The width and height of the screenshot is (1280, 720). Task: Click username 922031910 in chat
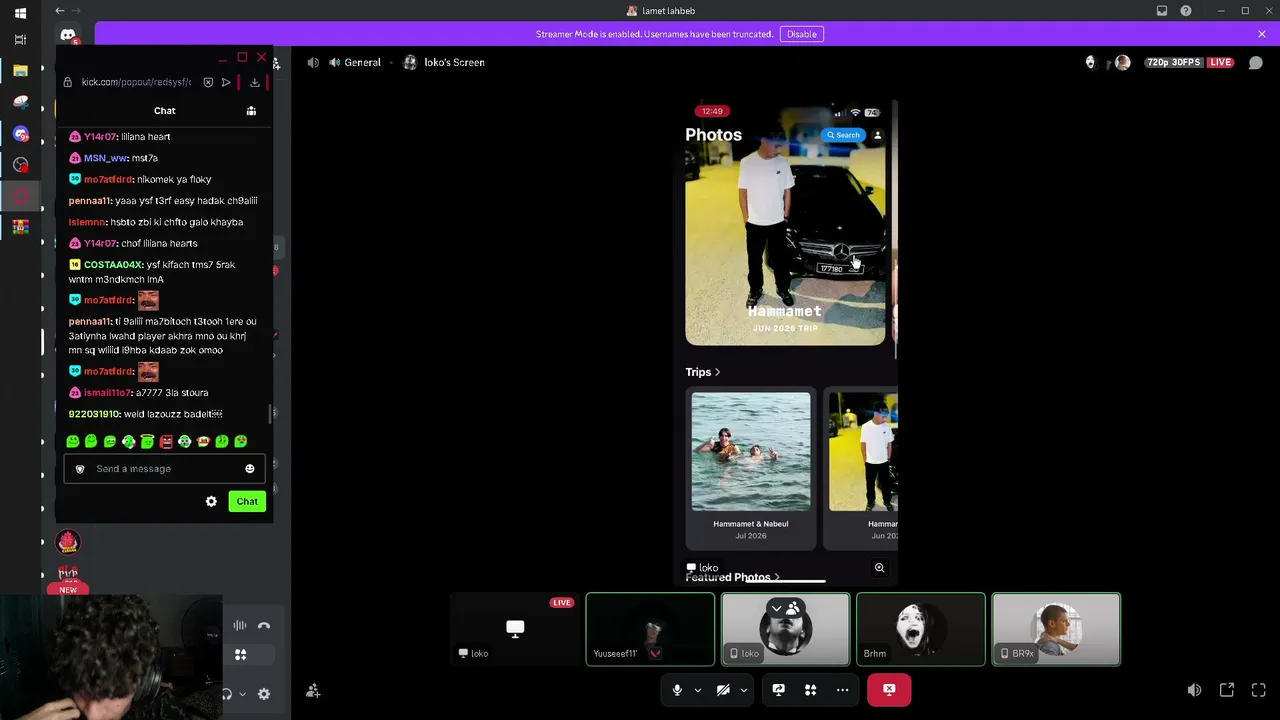coord(94,414)
